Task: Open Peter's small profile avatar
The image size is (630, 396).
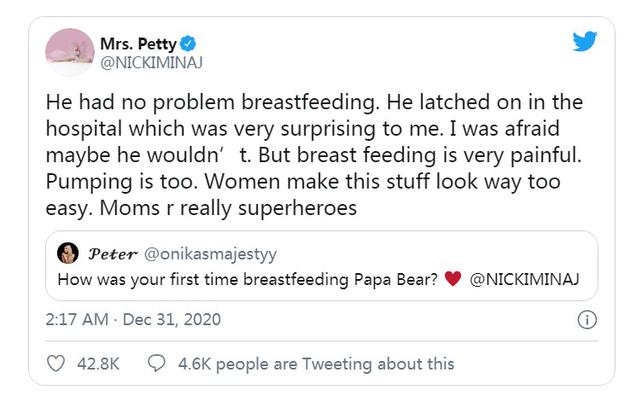Action: pyautogui.click(x=68, y=253)
